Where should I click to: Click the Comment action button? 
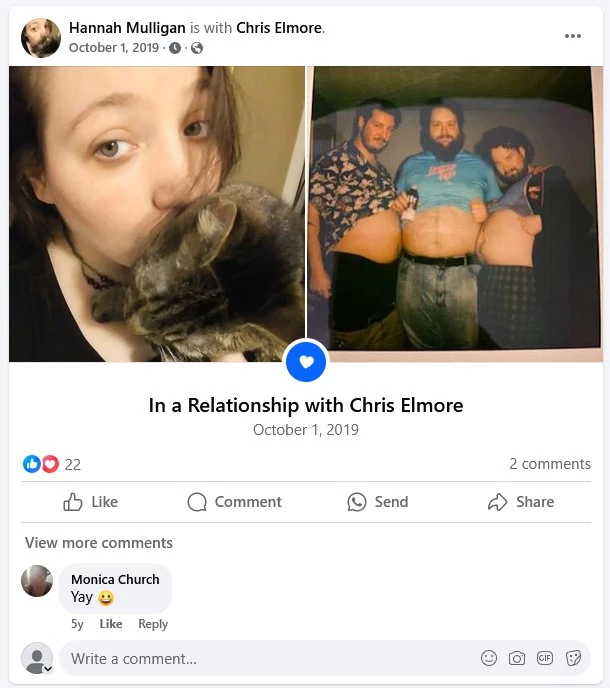tap(235, 502)
